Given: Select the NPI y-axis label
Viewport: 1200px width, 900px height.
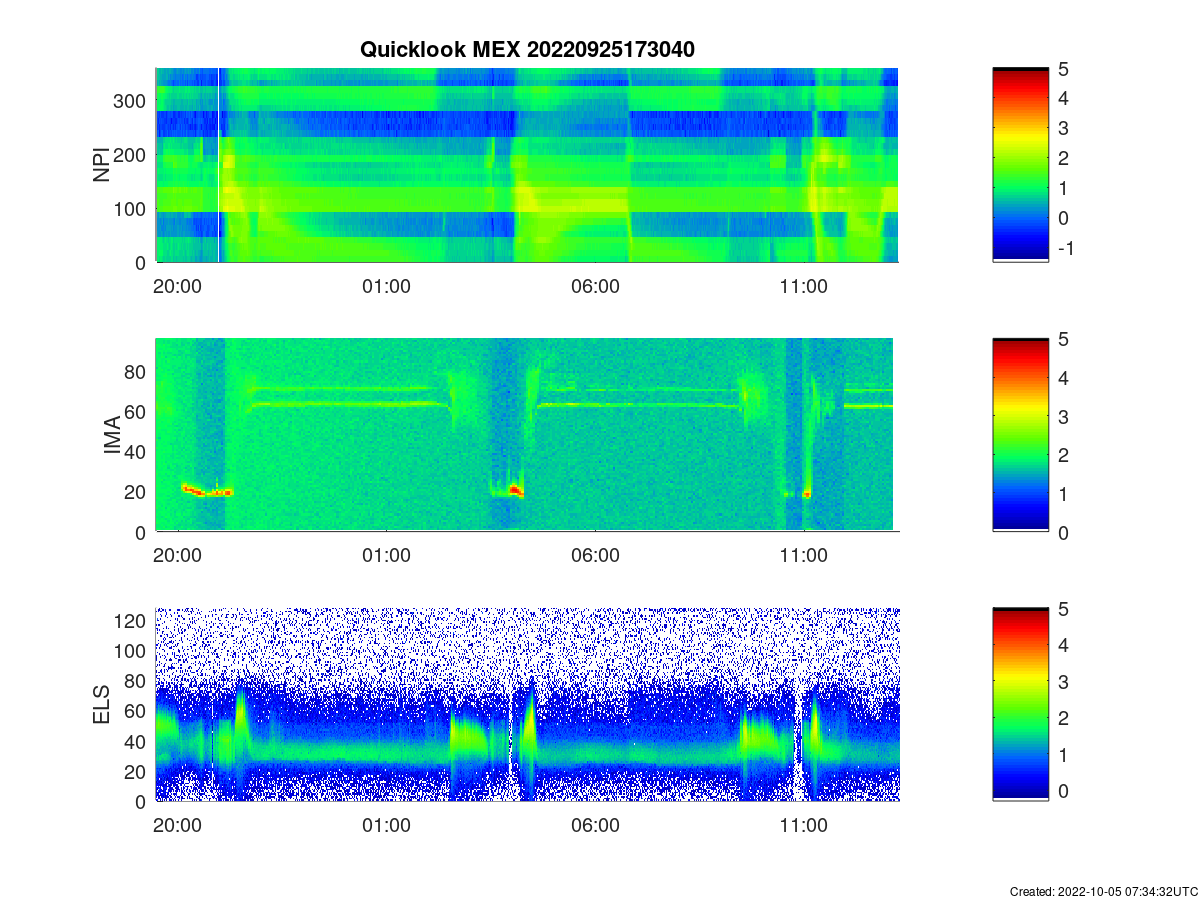Looking at the screenshot, I should coord(102,165).
